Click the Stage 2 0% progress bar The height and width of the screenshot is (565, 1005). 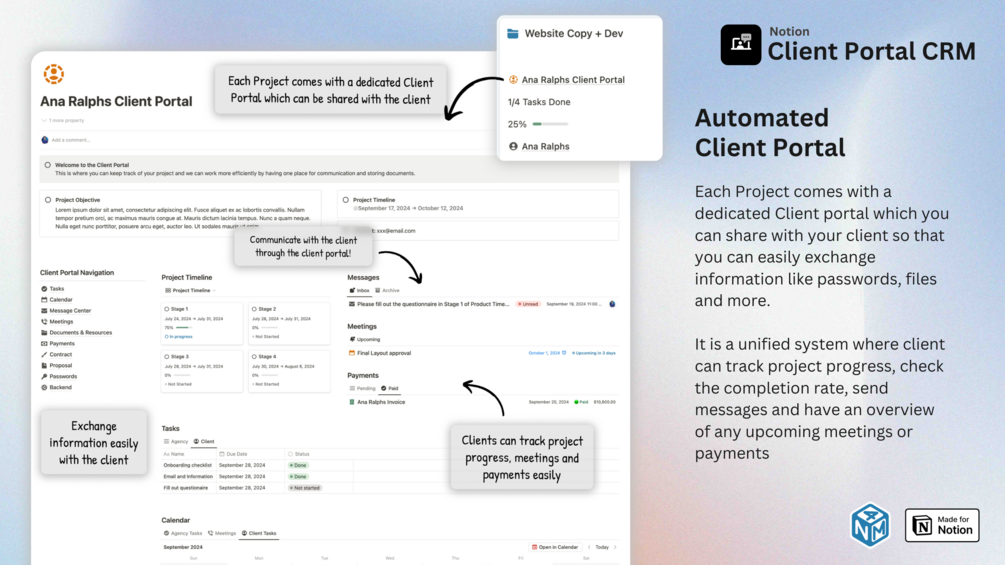click(x=269, y=327)
